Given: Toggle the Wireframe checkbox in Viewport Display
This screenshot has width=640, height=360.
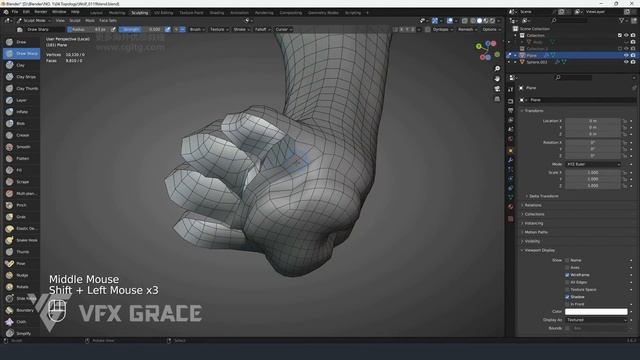Looking at the screenshot, I should click(567, 275).
